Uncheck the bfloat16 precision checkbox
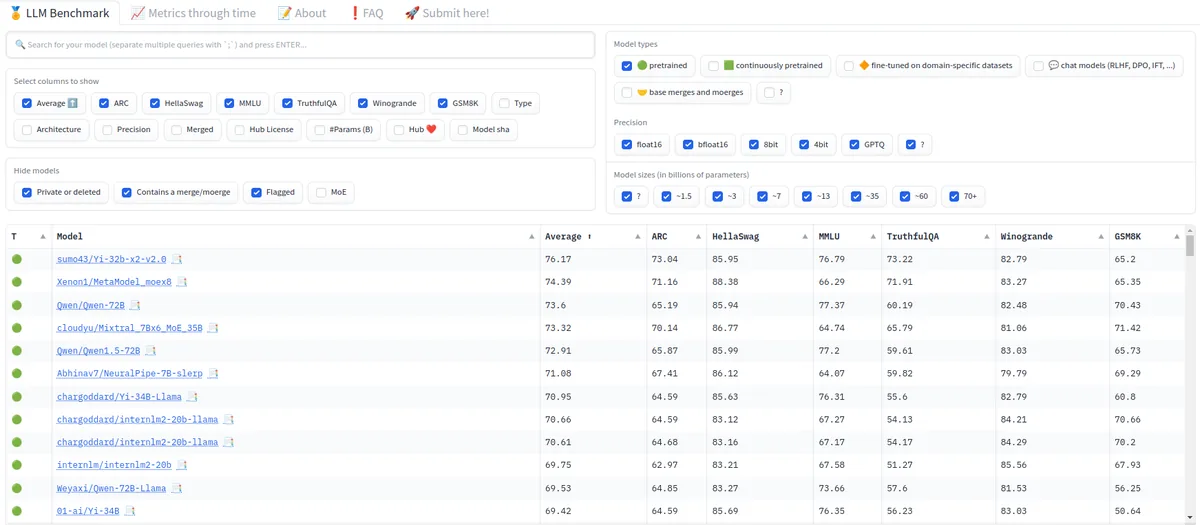Screen dimensions: 1200x525 click(x=688, y=144)
